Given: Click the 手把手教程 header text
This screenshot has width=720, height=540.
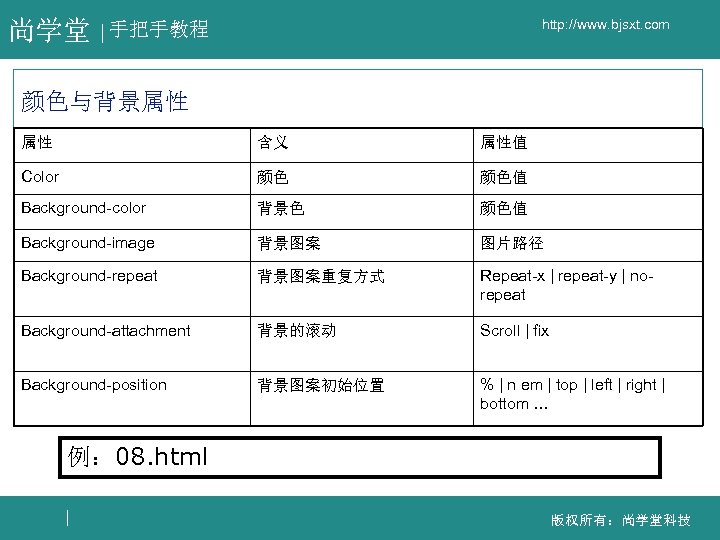Looking at the screenshot, I should click(x=159, y=29).
